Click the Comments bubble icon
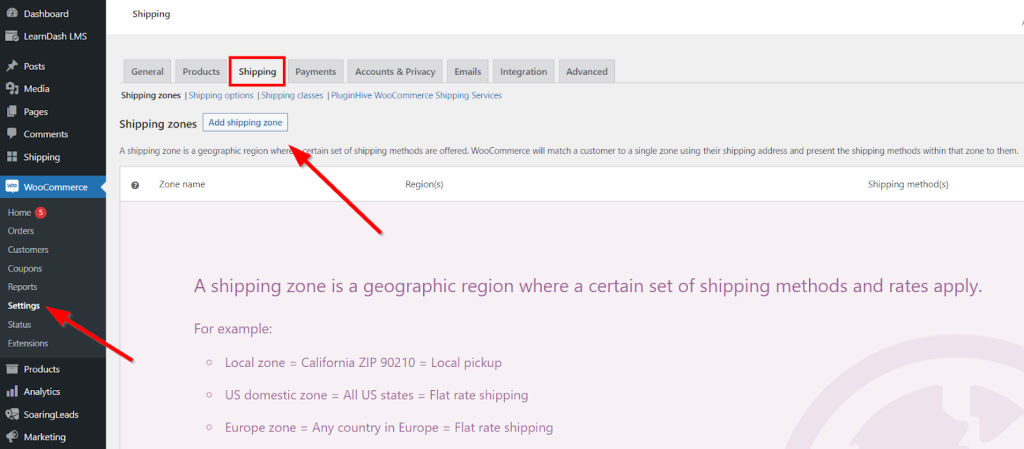Image resolution: width=1024 pixels, height=449 pixels. click(x=12, y=134)
